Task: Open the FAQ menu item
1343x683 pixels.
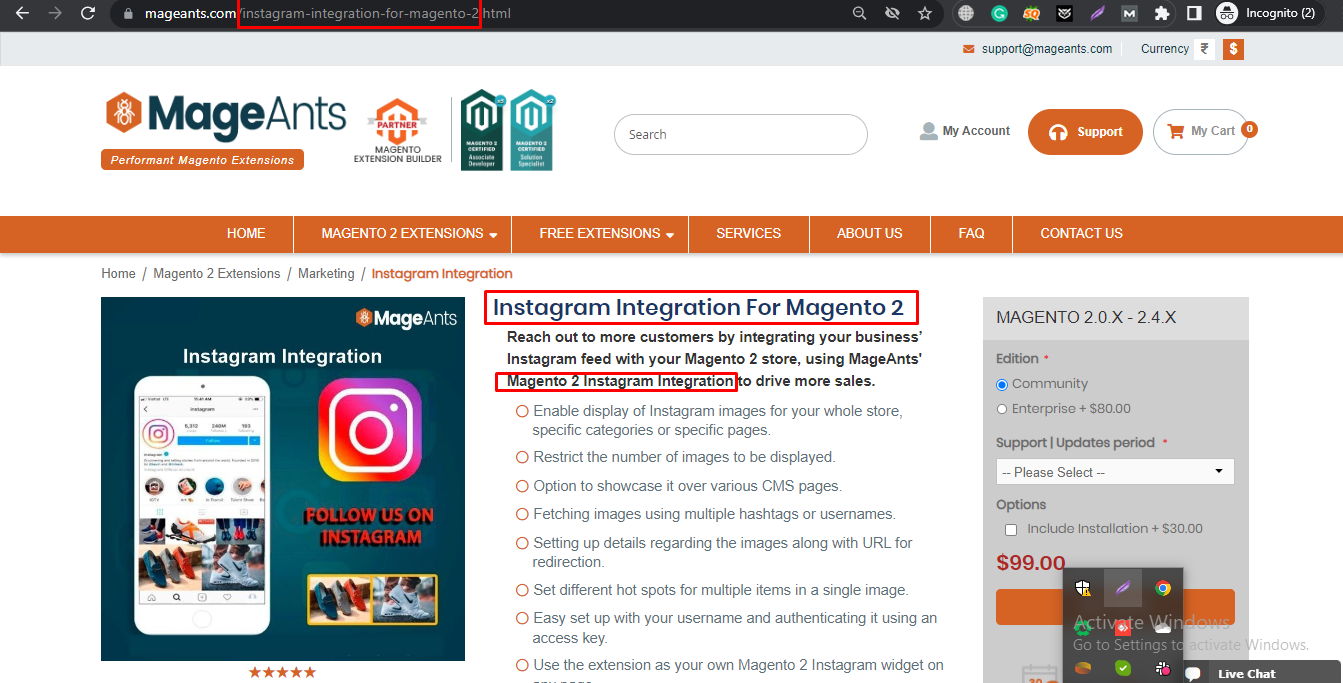Action: (x=971, y=234)
